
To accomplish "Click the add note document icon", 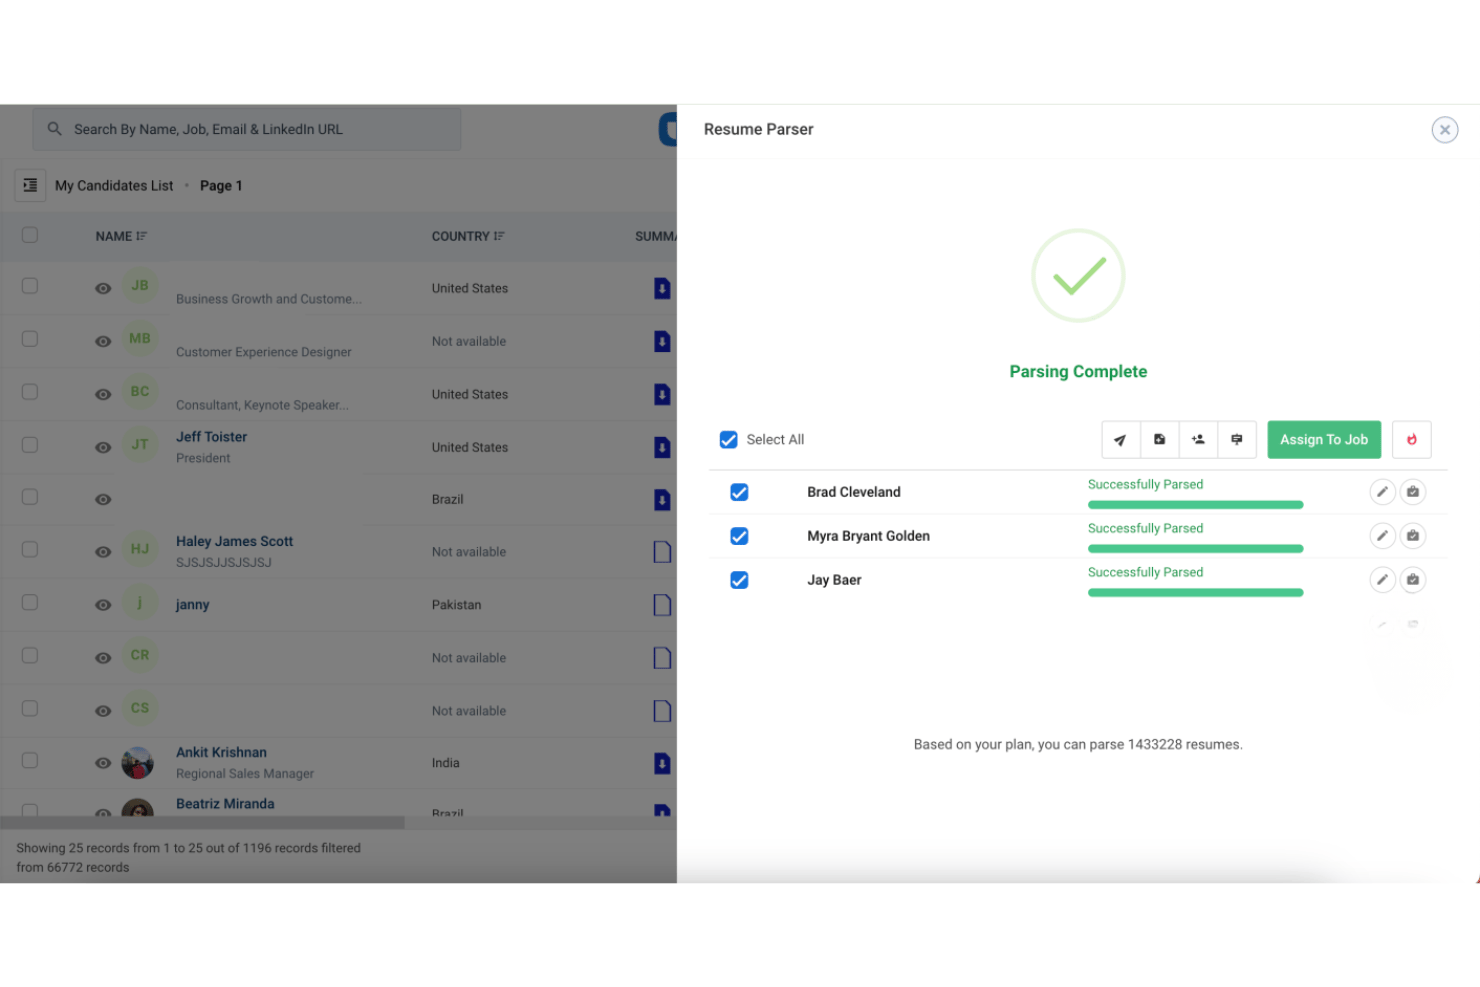I will [1159, 440].
